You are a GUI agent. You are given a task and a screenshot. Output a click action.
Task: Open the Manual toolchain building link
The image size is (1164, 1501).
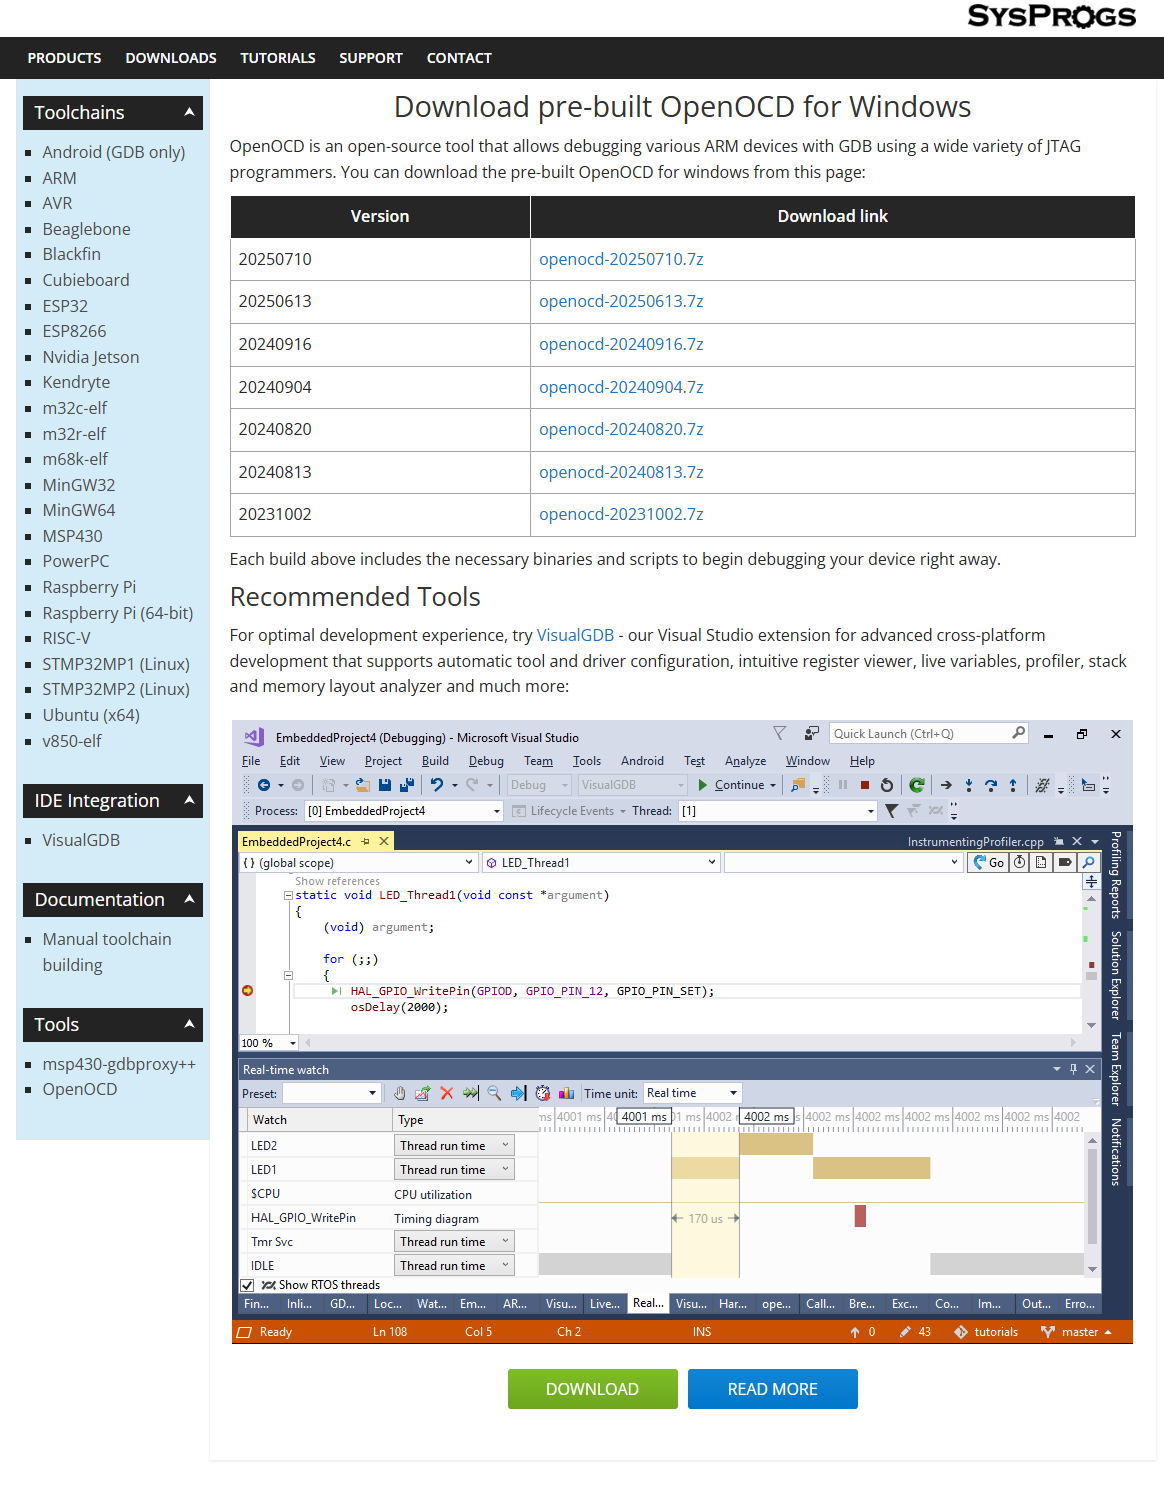tap(107, 952)
